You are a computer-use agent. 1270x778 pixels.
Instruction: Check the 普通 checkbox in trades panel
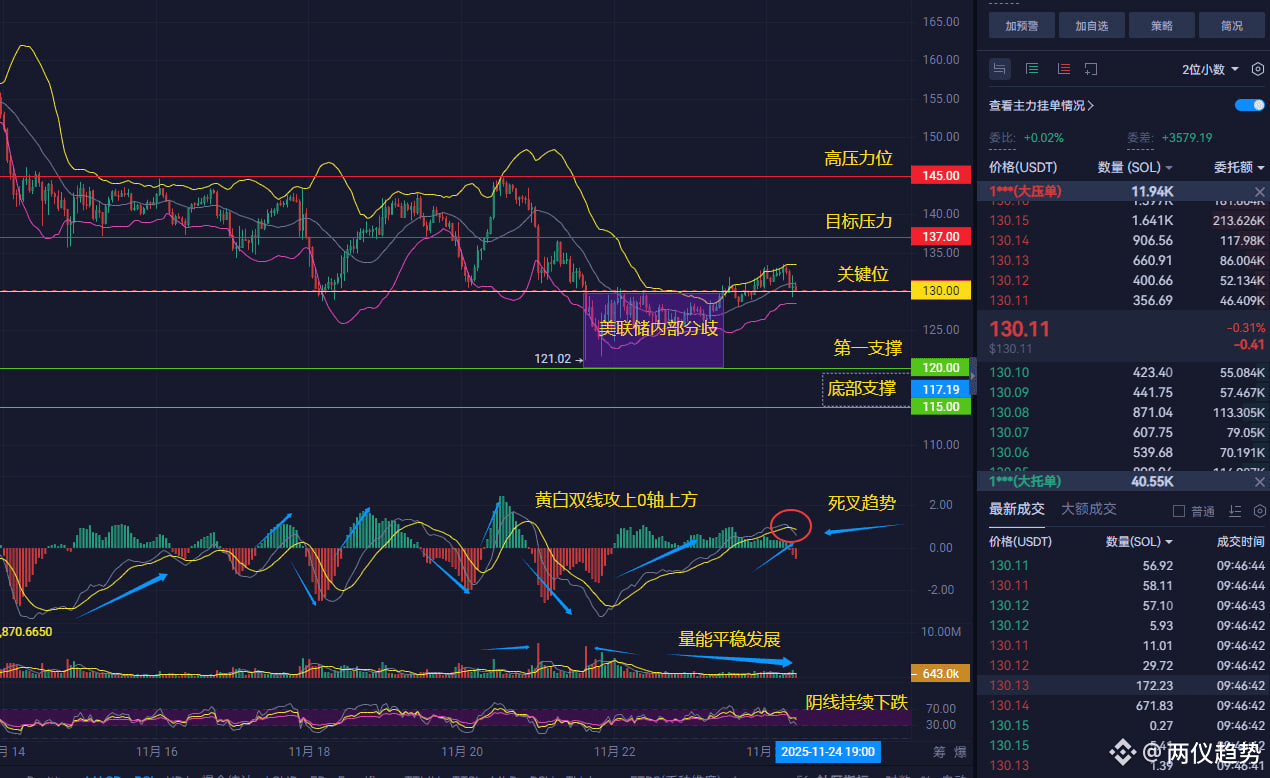click(1178, 511)
